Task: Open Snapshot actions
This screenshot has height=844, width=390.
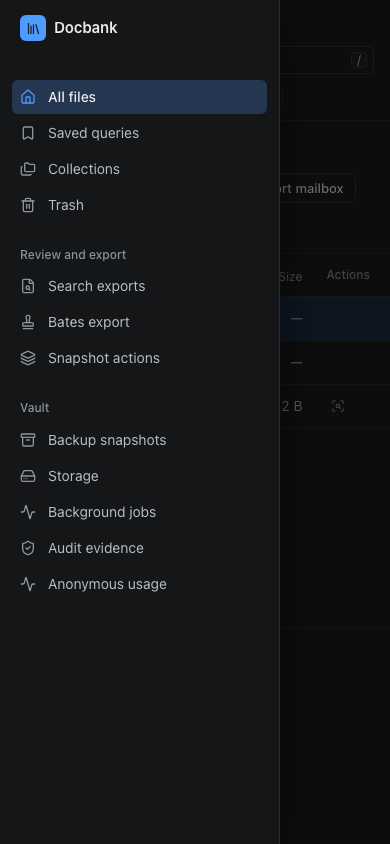Action: click(x=139, y=358)
